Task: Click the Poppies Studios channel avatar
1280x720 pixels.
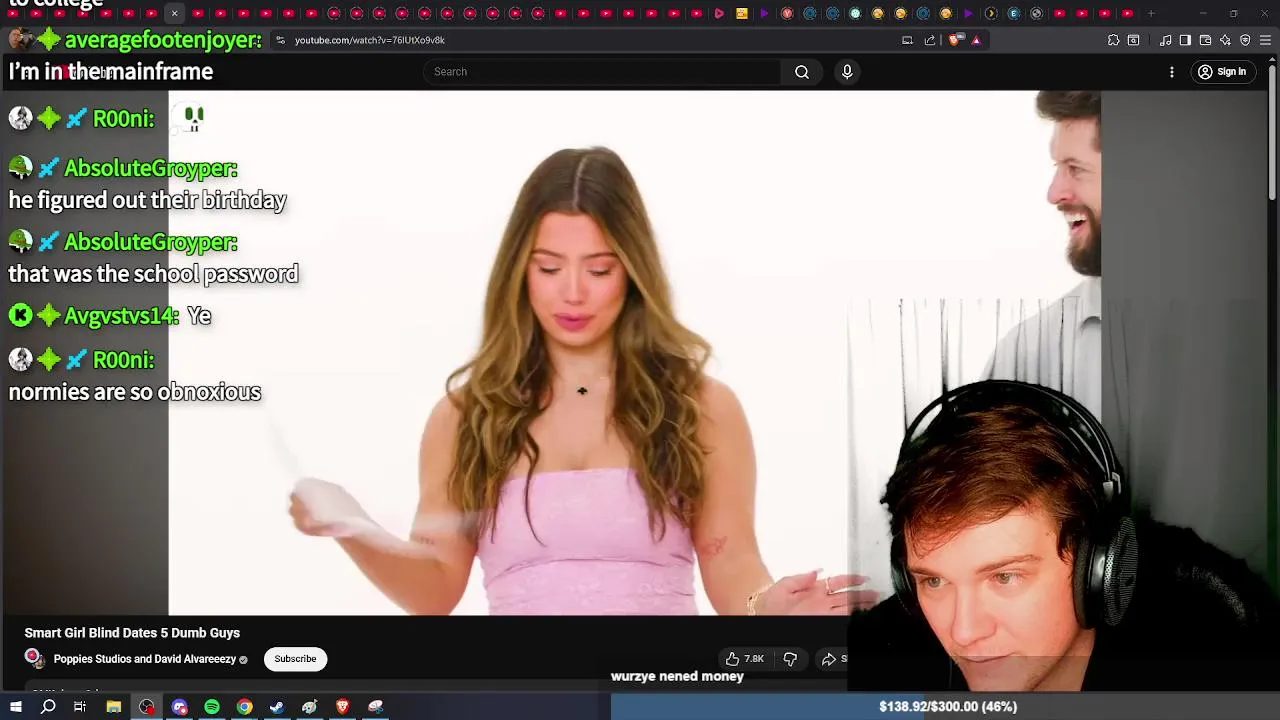Action: [34, 658]
